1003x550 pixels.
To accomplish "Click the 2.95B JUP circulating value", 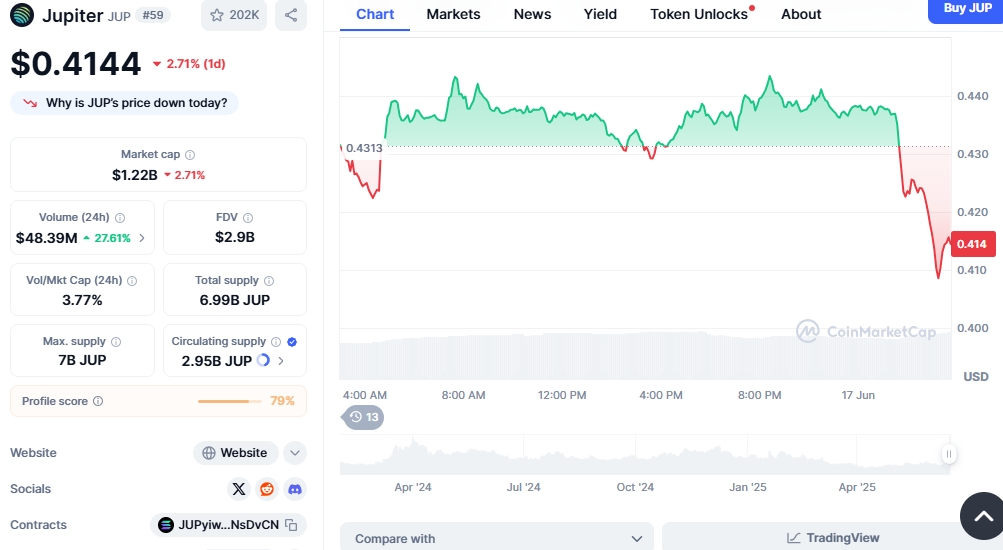I will pos(217,361).
